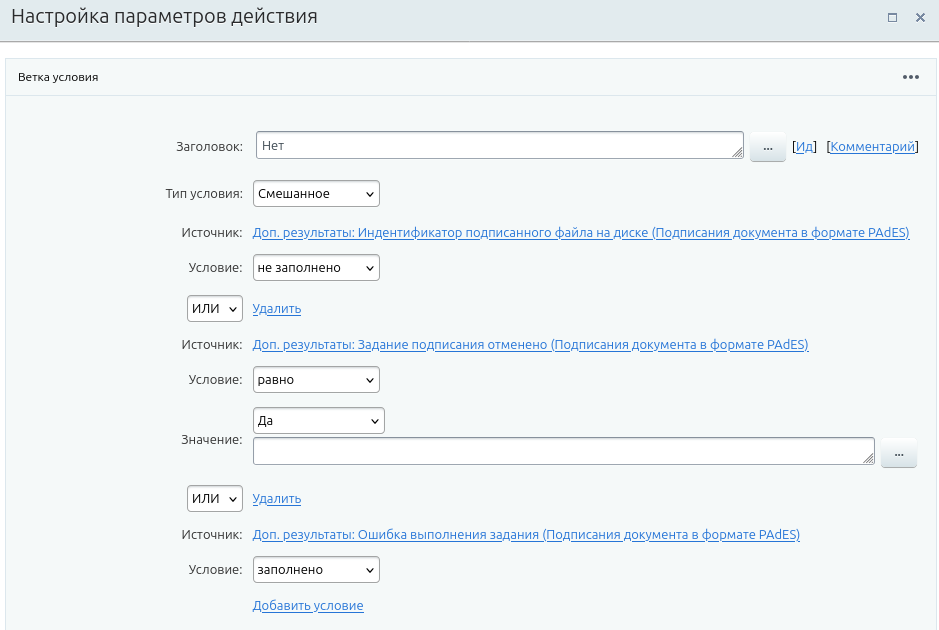The image size is (939, 630).
Task: Click source link Задание подписания отменено
Action: click(530, 345)
